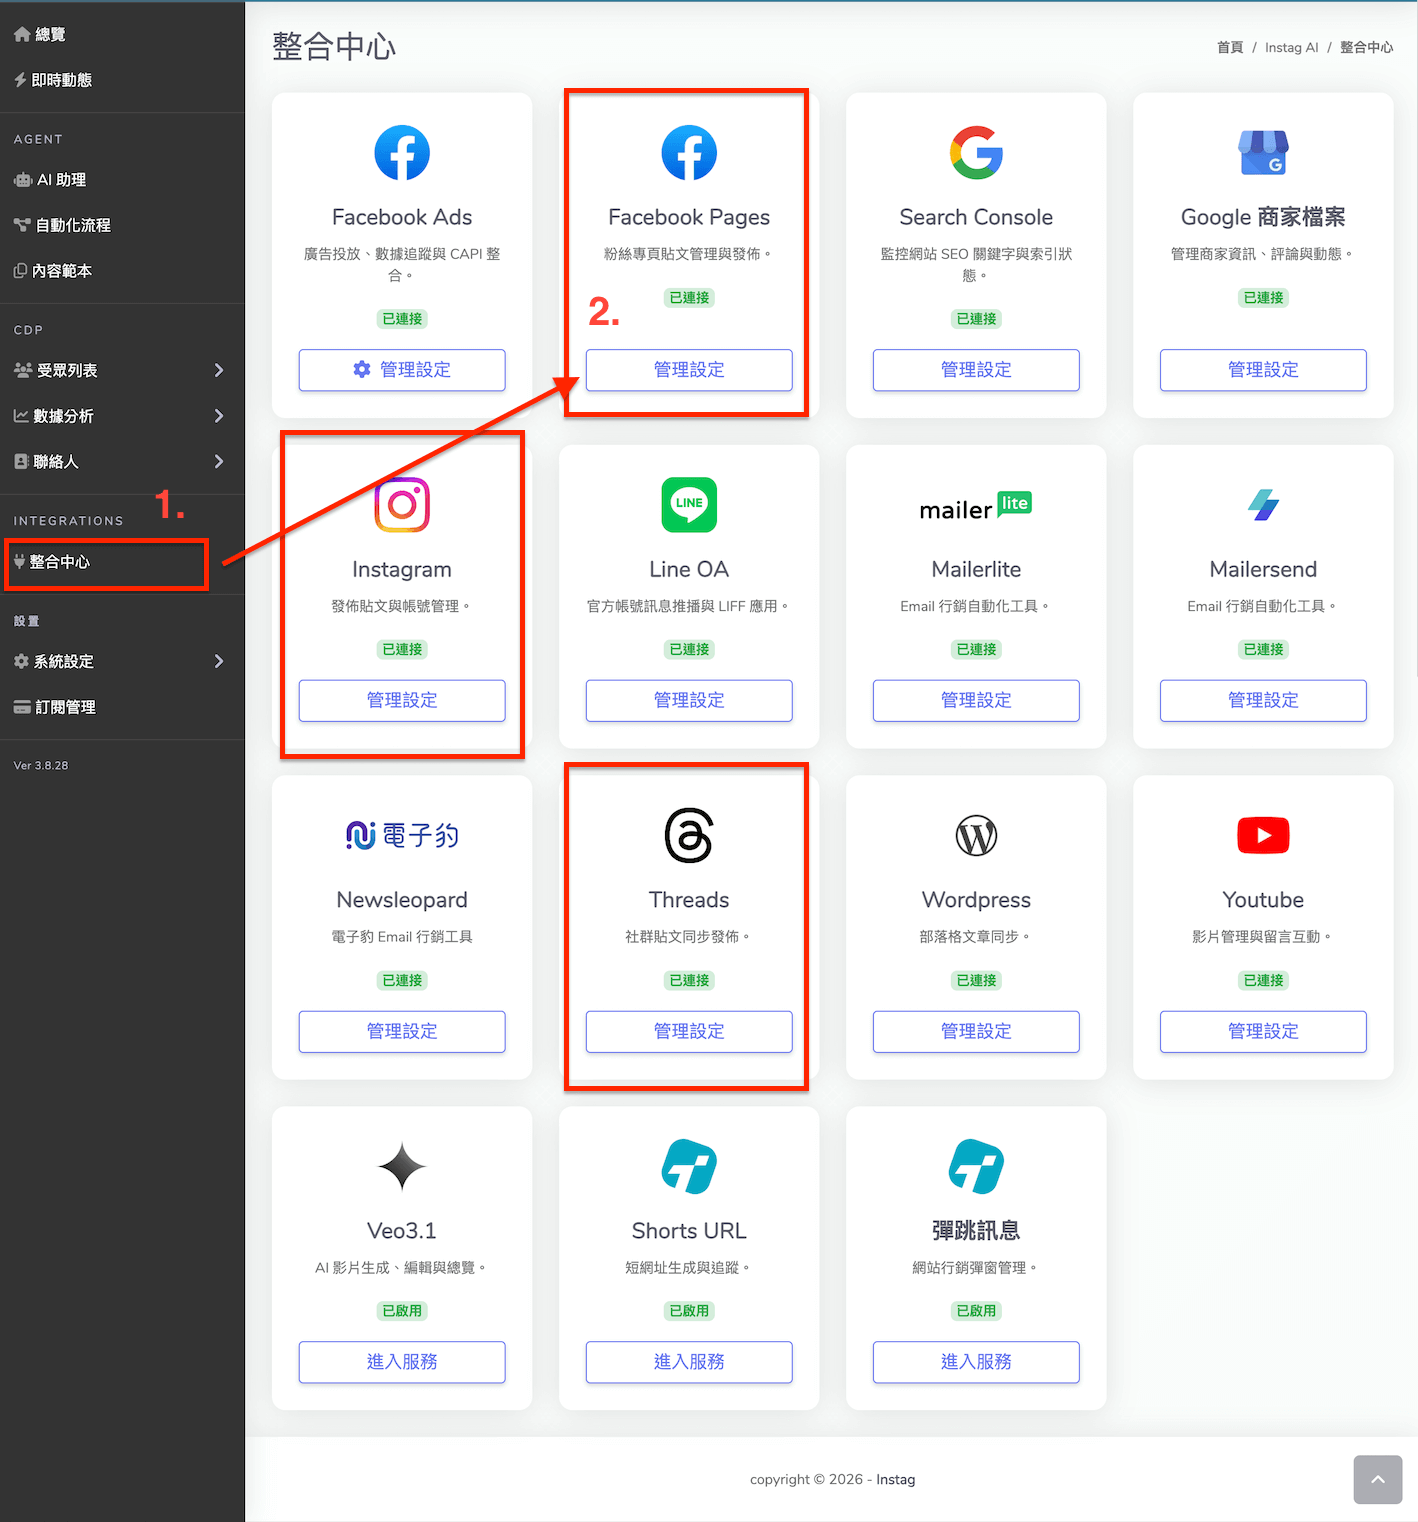Click the Google 商家檔案 storefront icon

coord(1263,153)
